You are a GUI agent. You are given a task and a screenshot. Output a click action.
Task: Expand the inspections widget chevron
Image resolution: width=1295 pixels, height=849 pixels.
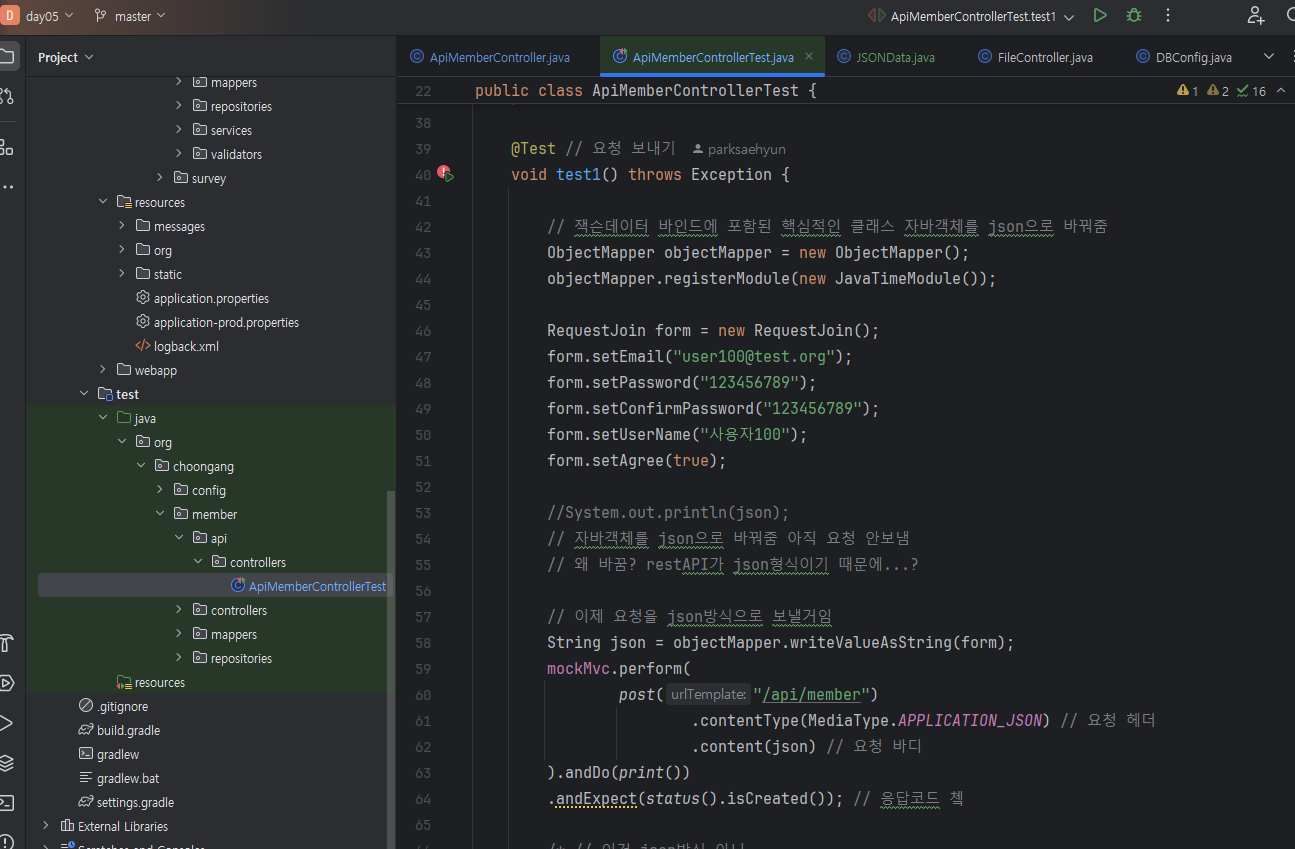click(1280, 91)
